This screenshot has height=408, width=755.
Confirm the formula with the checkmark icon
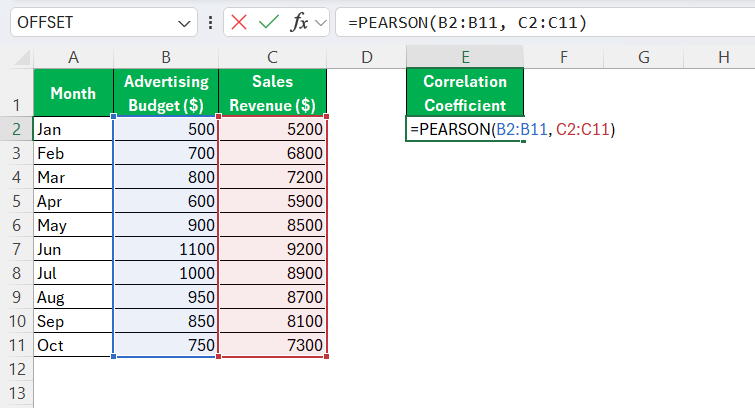[269, 22]
